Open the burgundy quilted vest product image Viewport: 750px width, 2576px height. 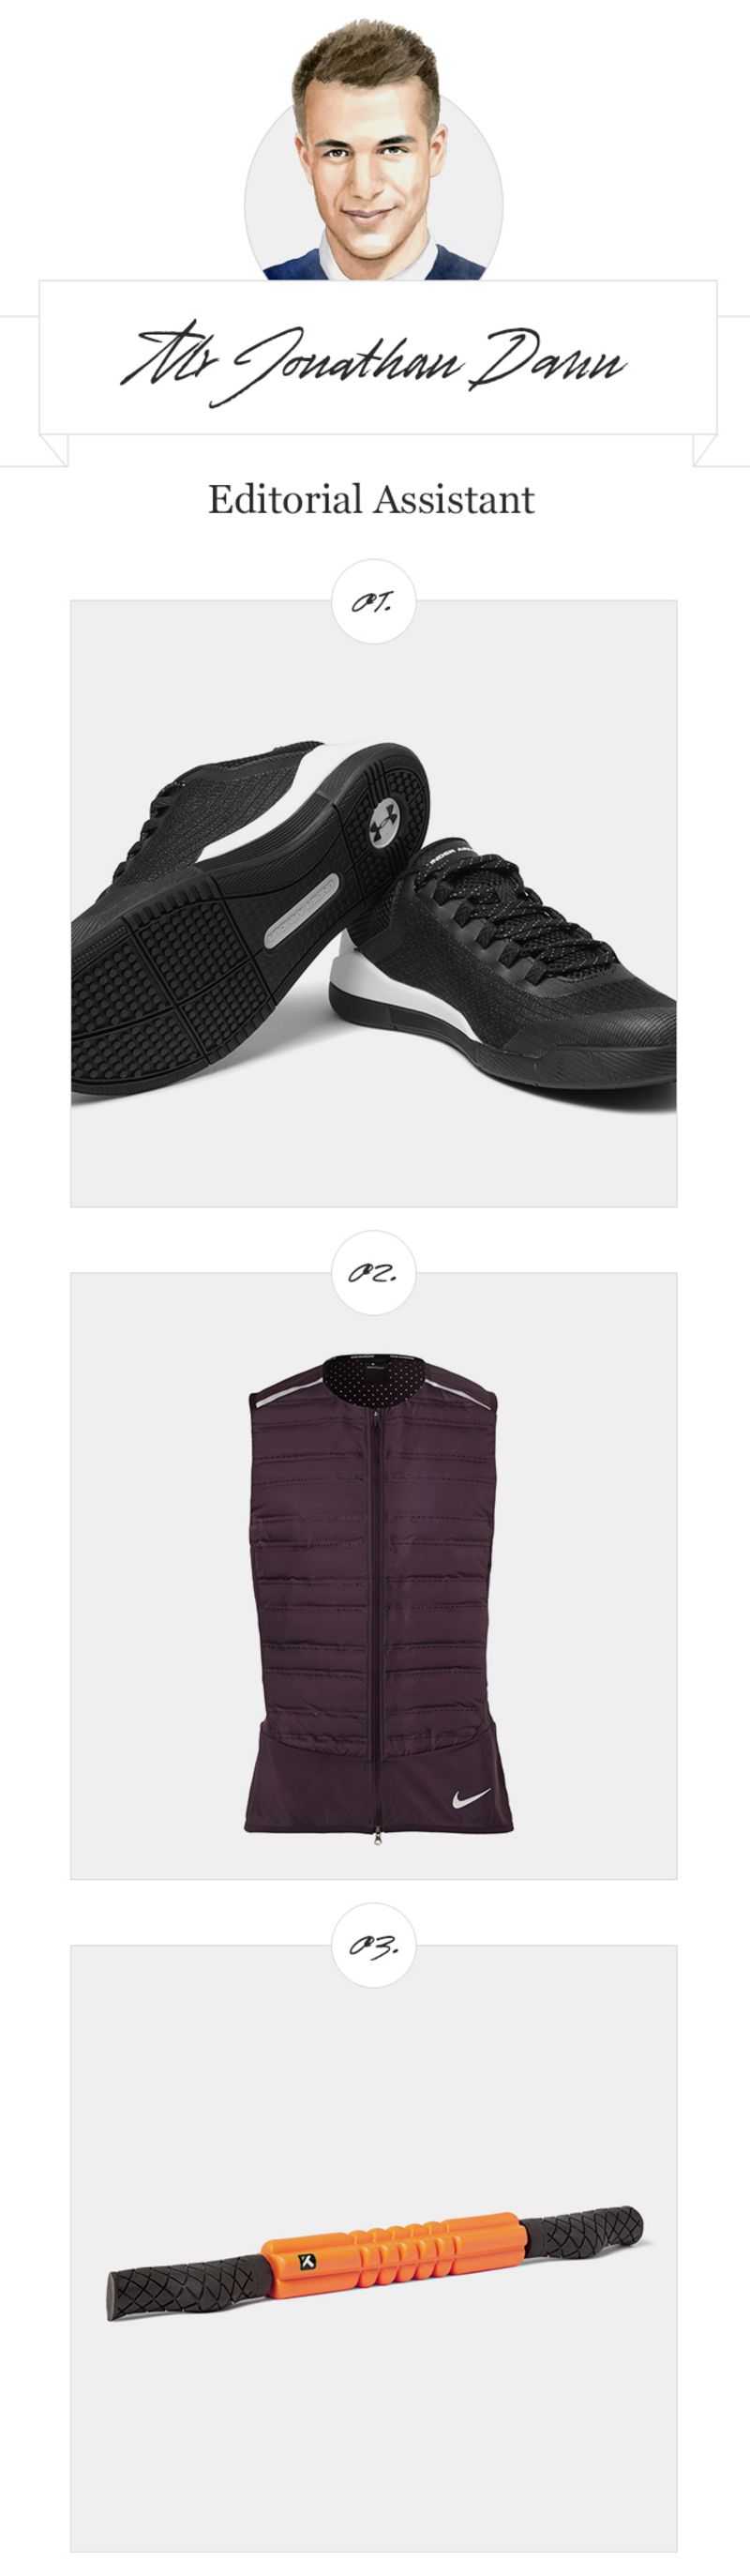pyautogui.click(x=373, y=1575)
